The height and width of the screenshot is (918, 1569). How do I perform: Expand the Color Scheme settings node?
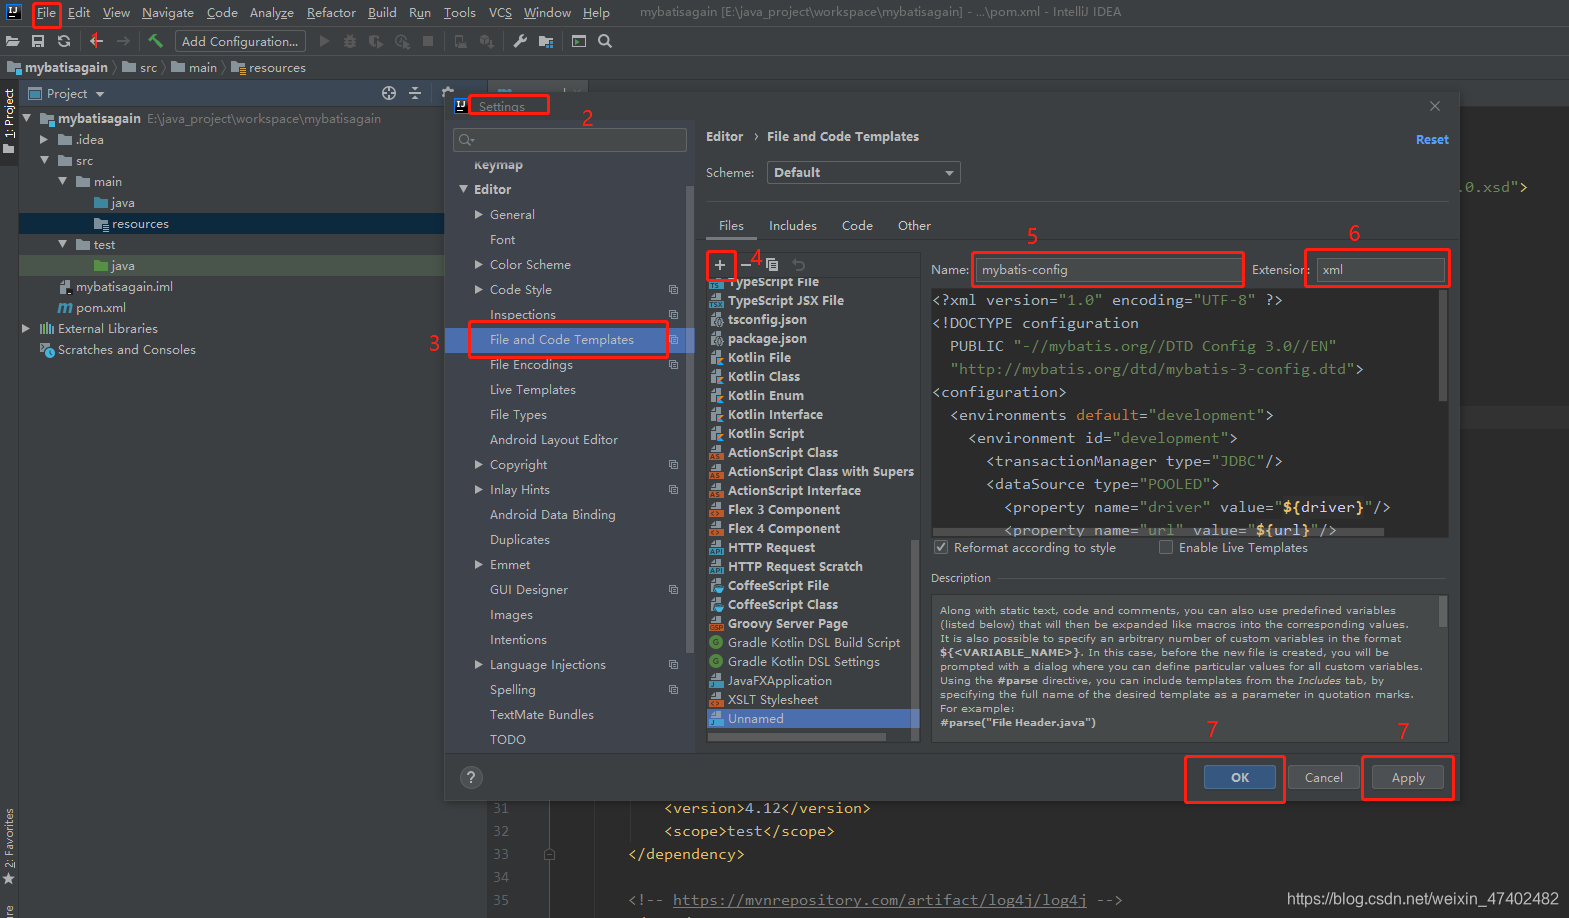click(x=479, y=264)
